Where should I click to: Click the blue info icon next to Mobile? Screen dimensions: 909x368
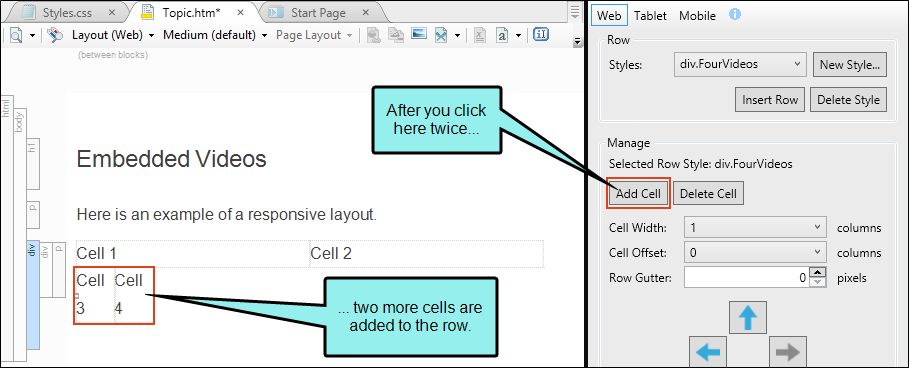(x=735, y=14)
